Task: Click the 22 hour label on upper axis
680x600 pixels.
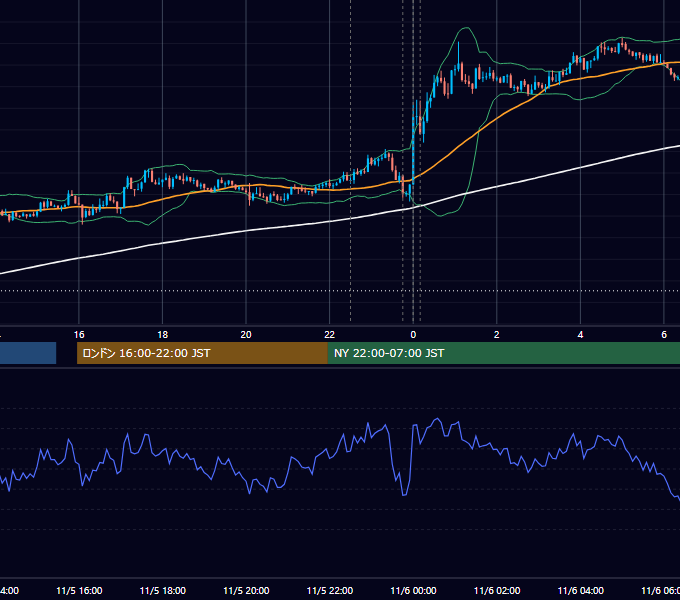Action: (x=330, y=335)
